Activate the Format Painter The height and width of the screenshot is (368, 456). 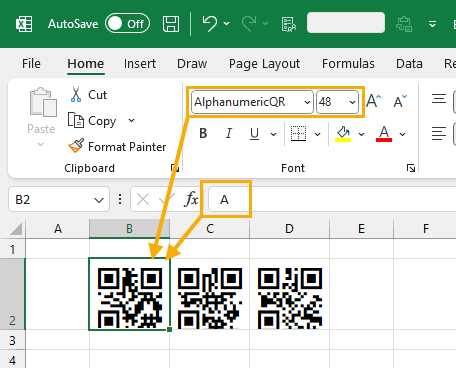pyautogui.click(x=117, y=146)
